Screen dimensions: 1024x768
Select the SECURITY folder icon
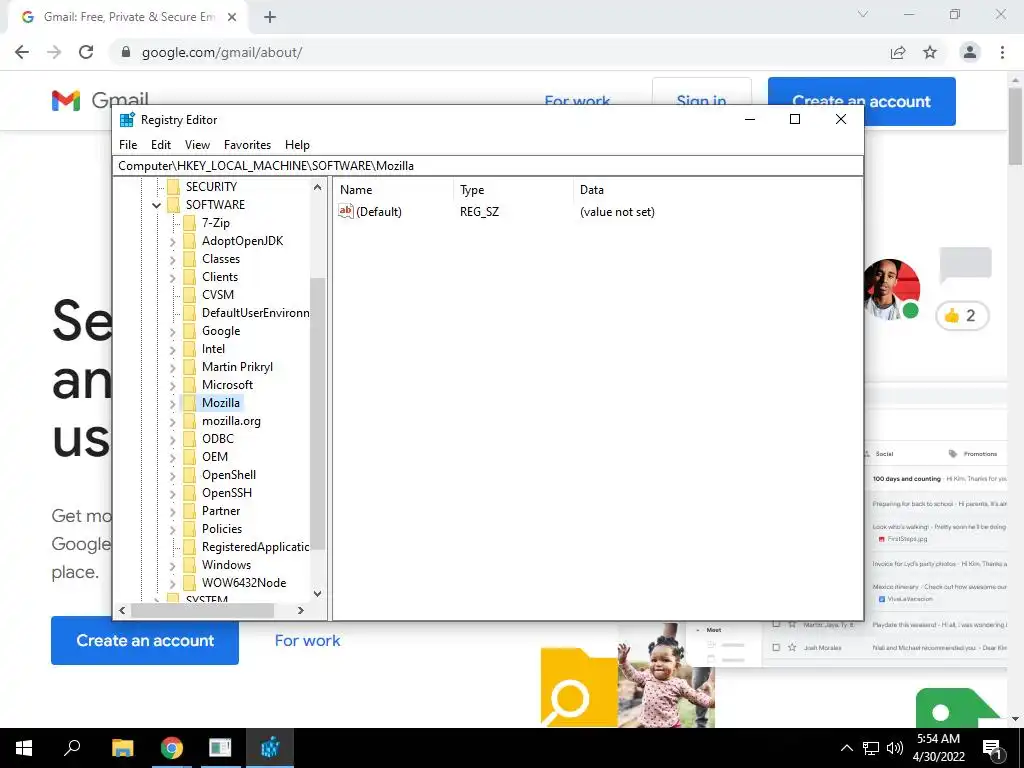(x=173, y=187)
